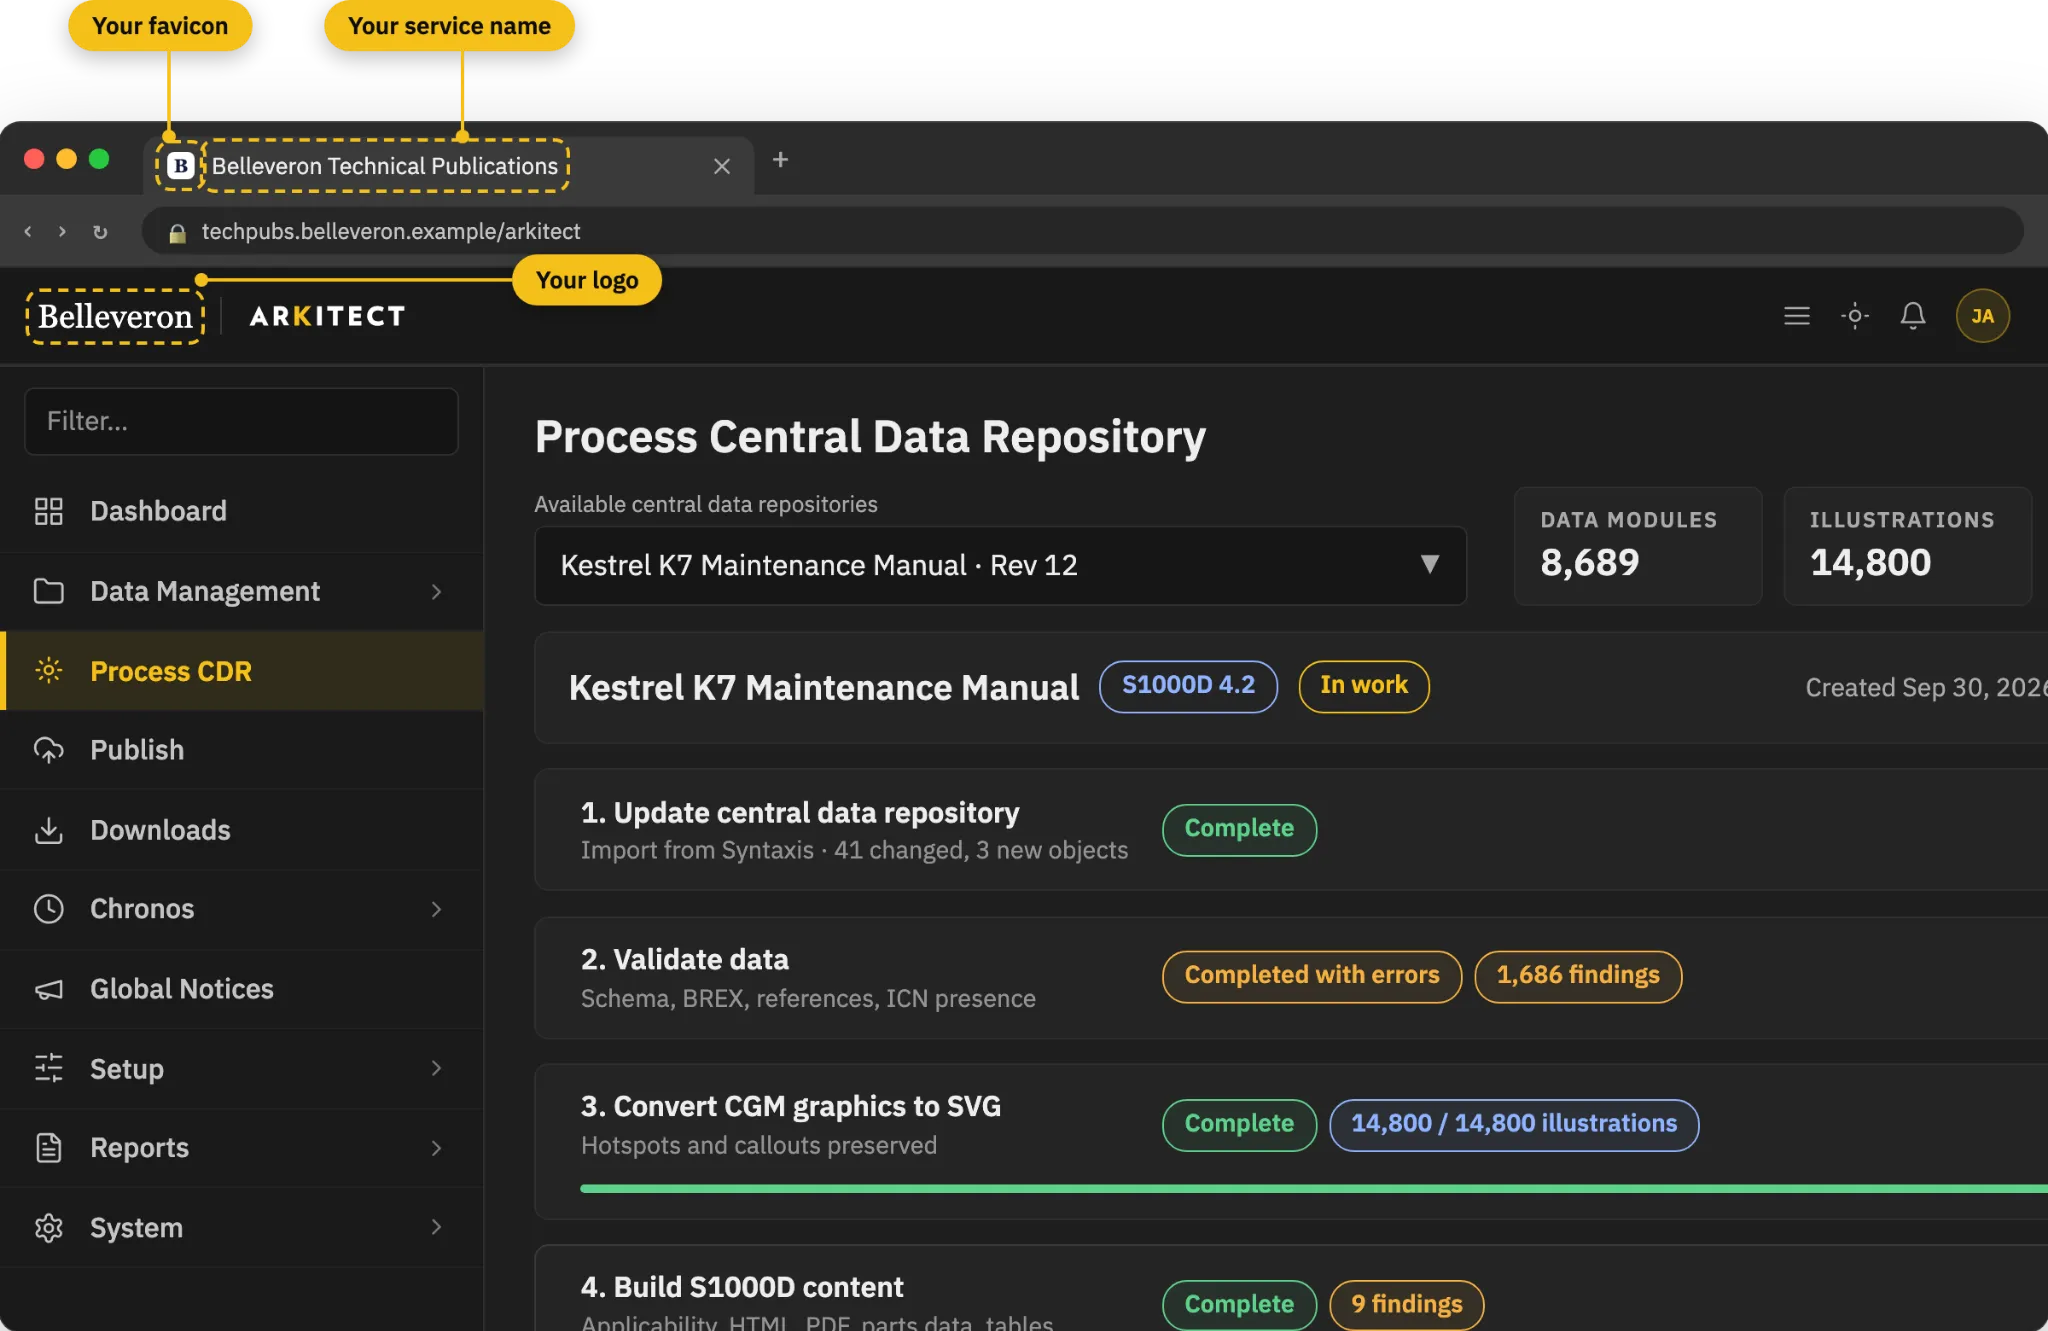Close the Belleveron Technical Publications tab

721,166
